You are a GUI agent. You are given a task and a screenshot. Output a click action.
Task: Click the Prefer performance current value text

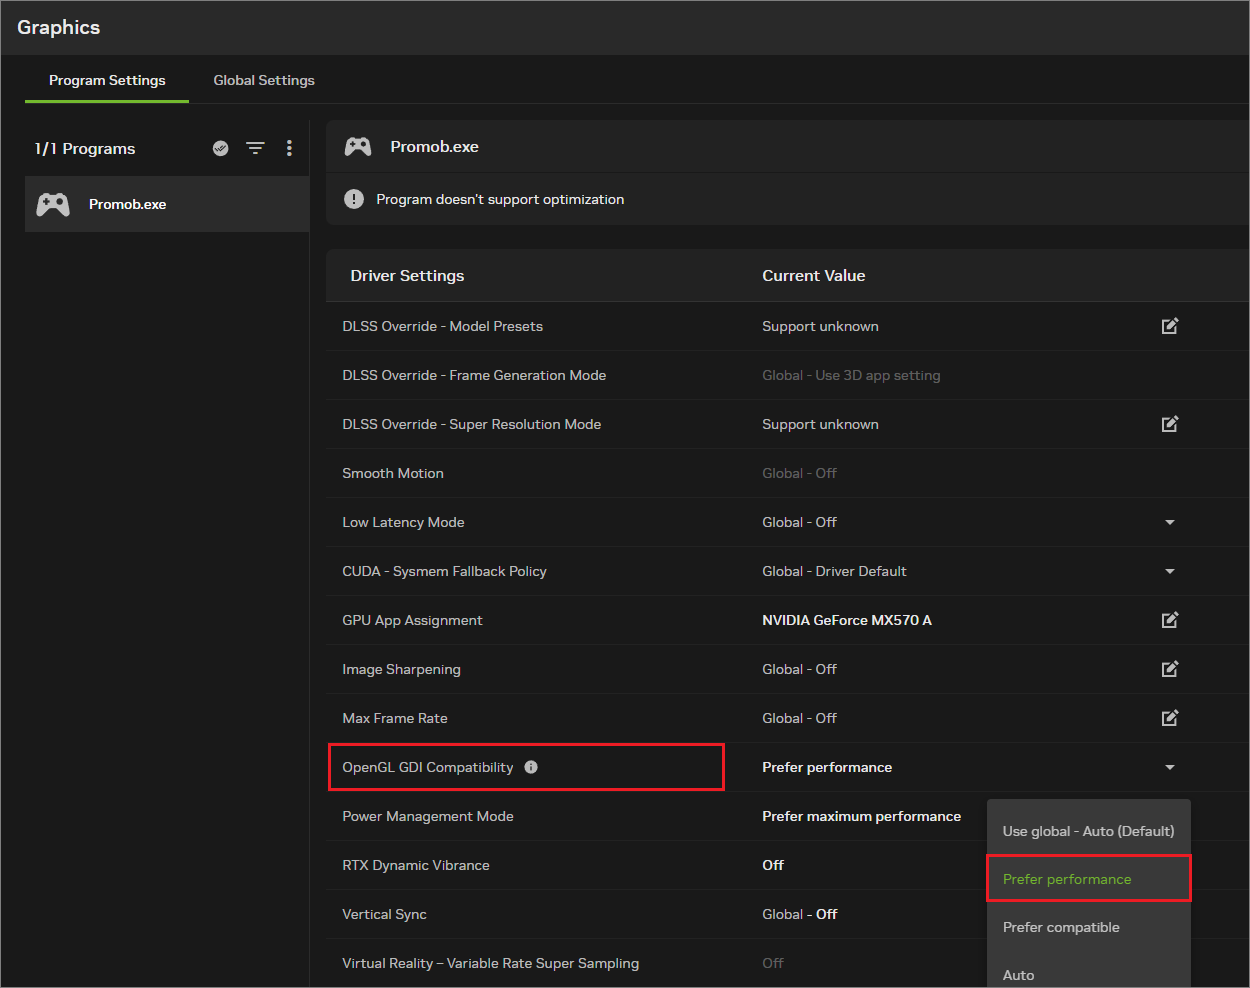(827, 767)
